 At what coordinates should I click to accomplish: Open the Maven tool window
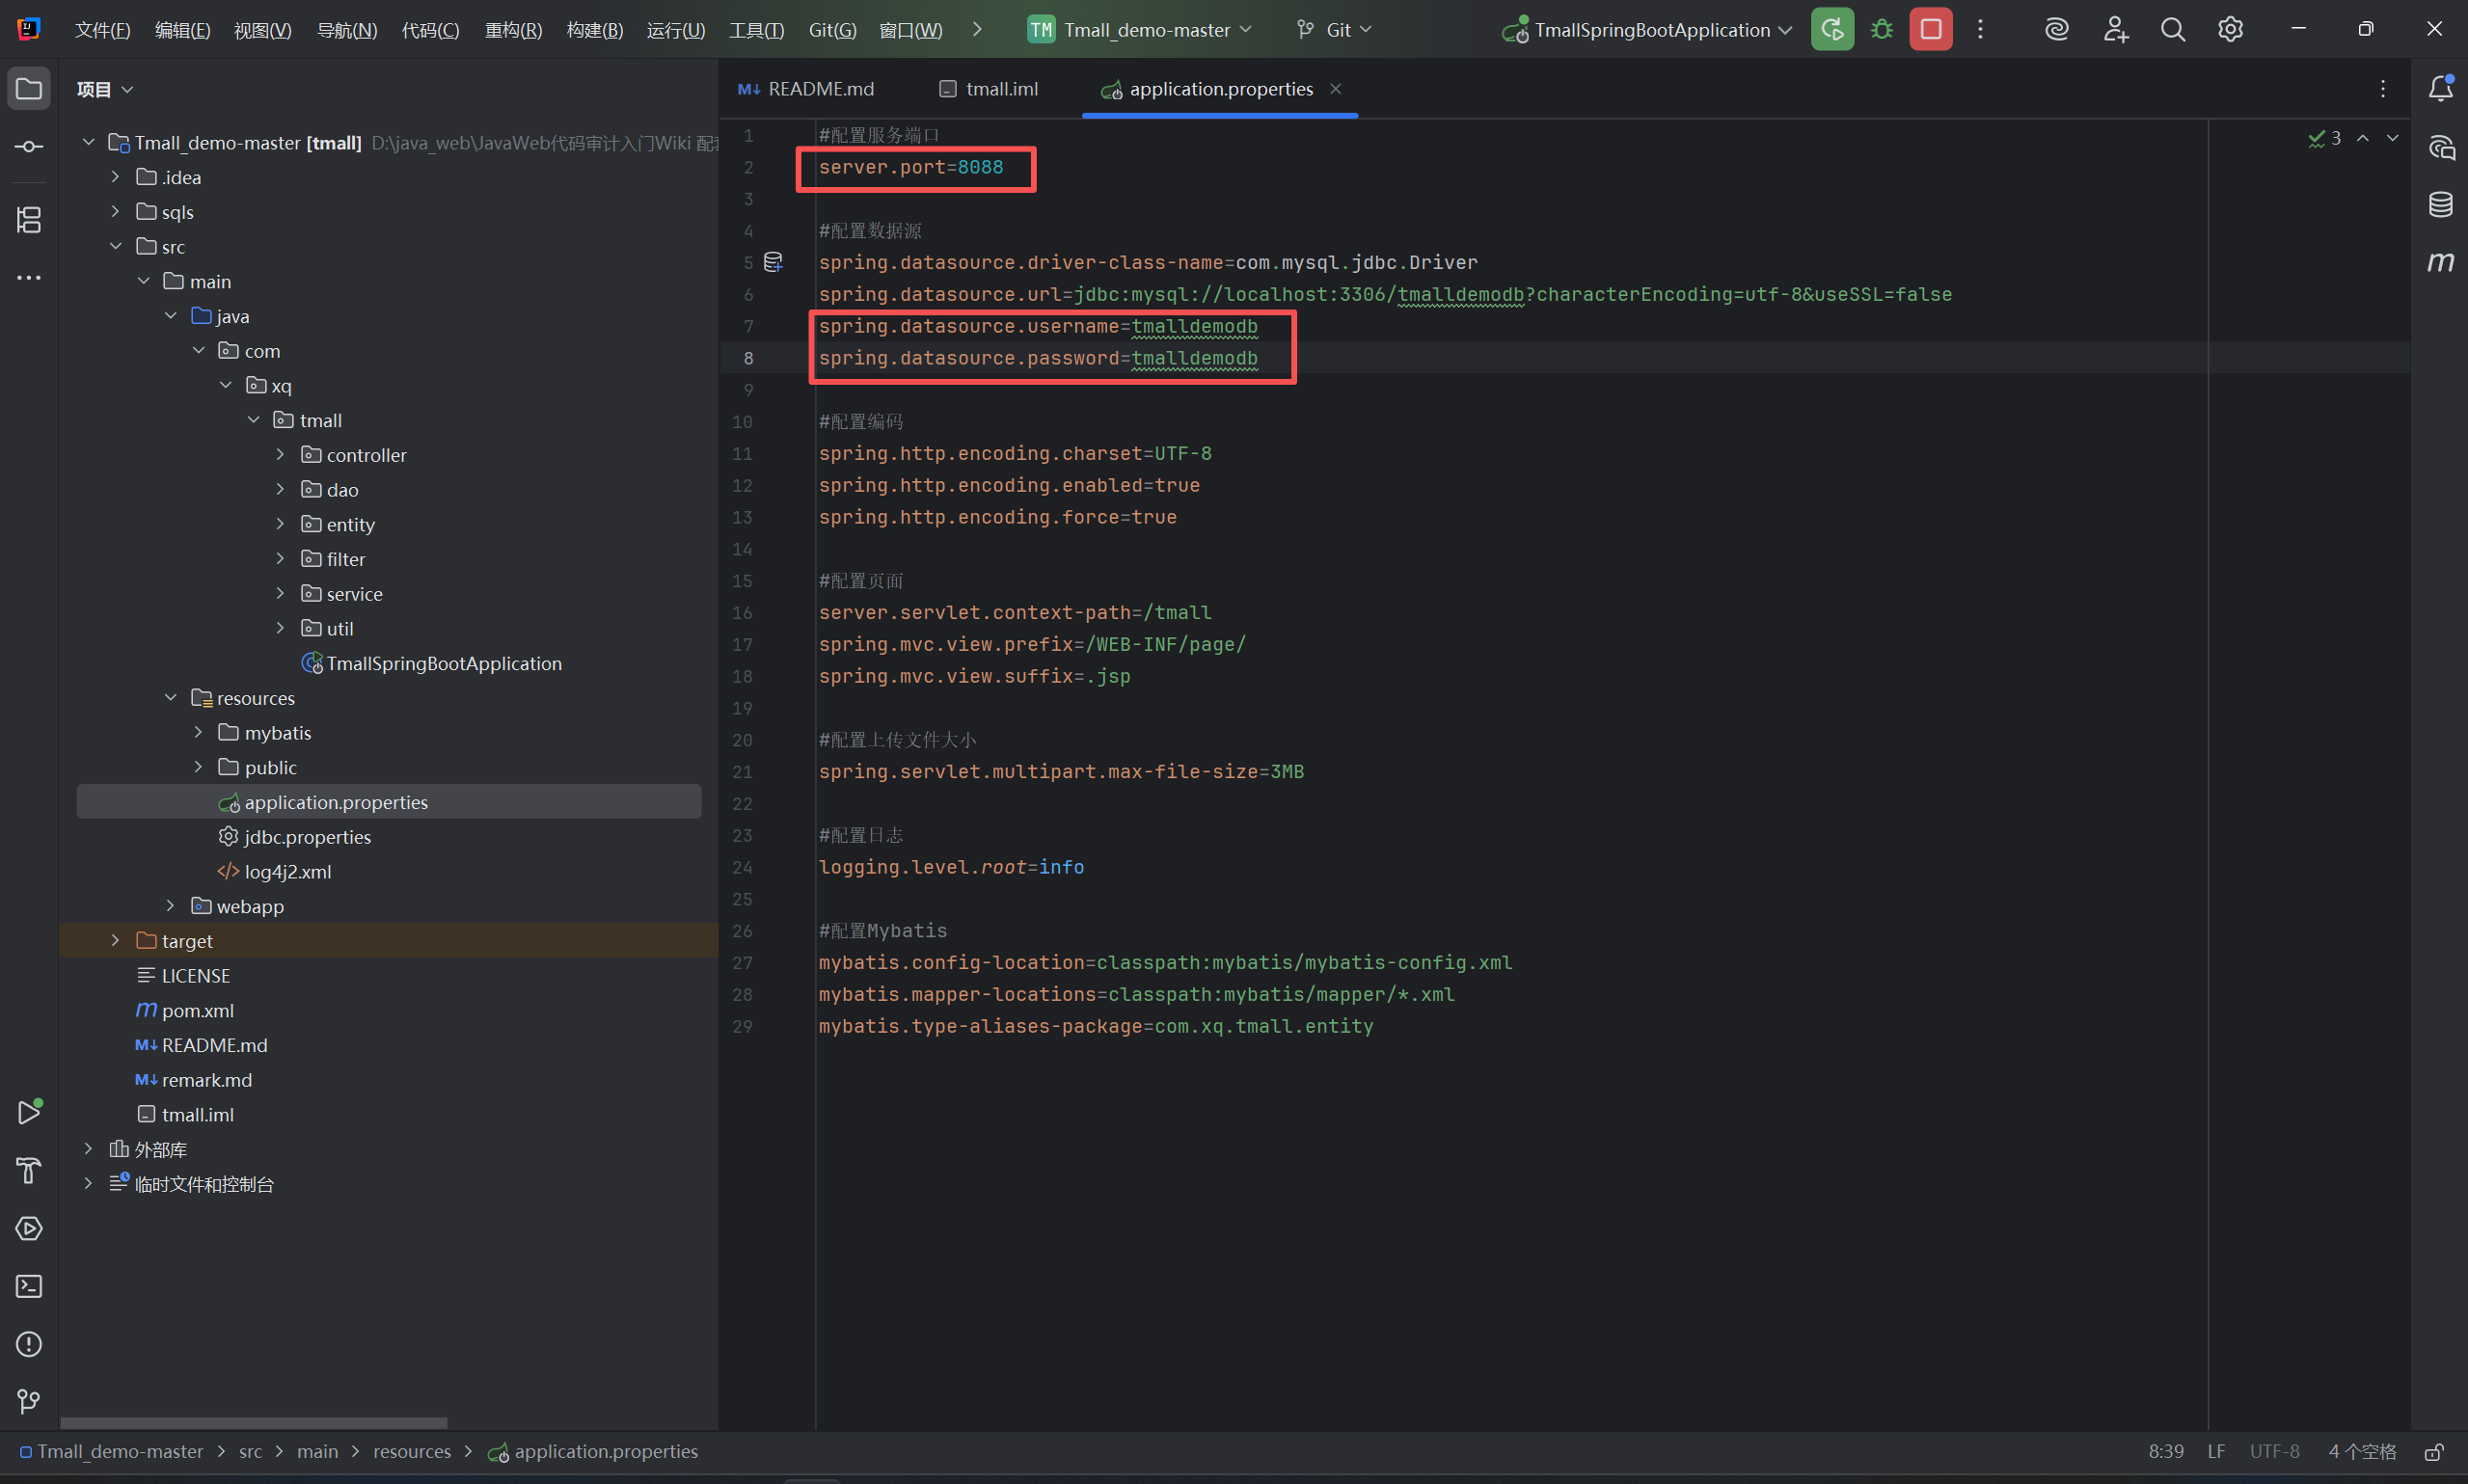coord(2440,262)
